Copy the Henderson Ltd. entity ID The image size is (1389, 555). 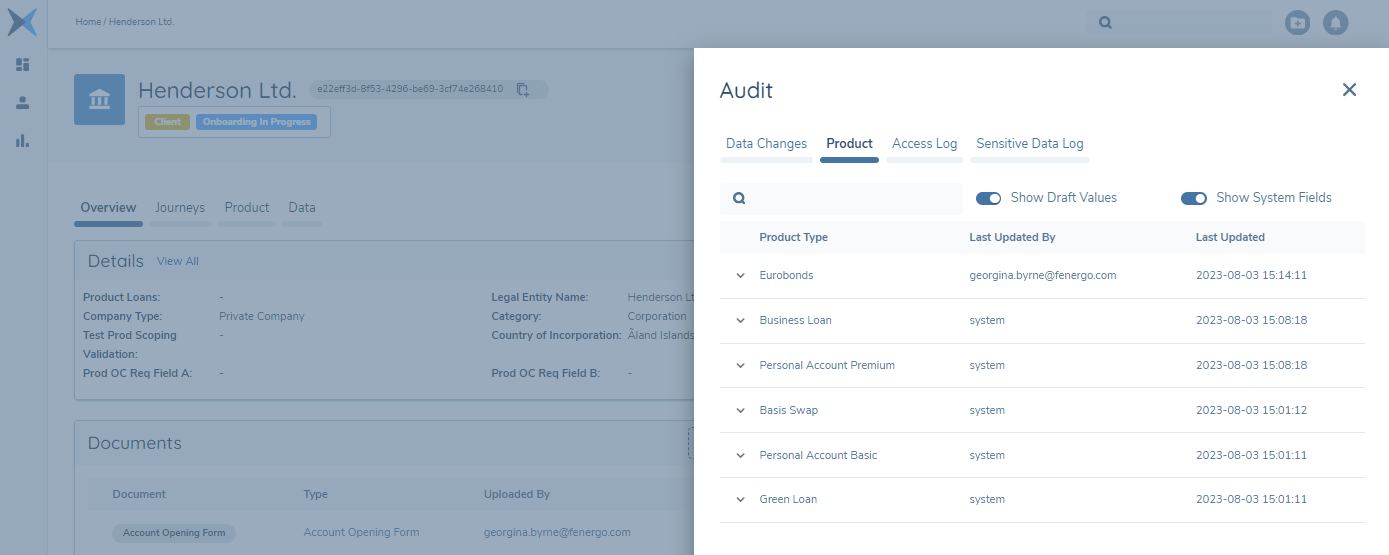pos(523,90)
